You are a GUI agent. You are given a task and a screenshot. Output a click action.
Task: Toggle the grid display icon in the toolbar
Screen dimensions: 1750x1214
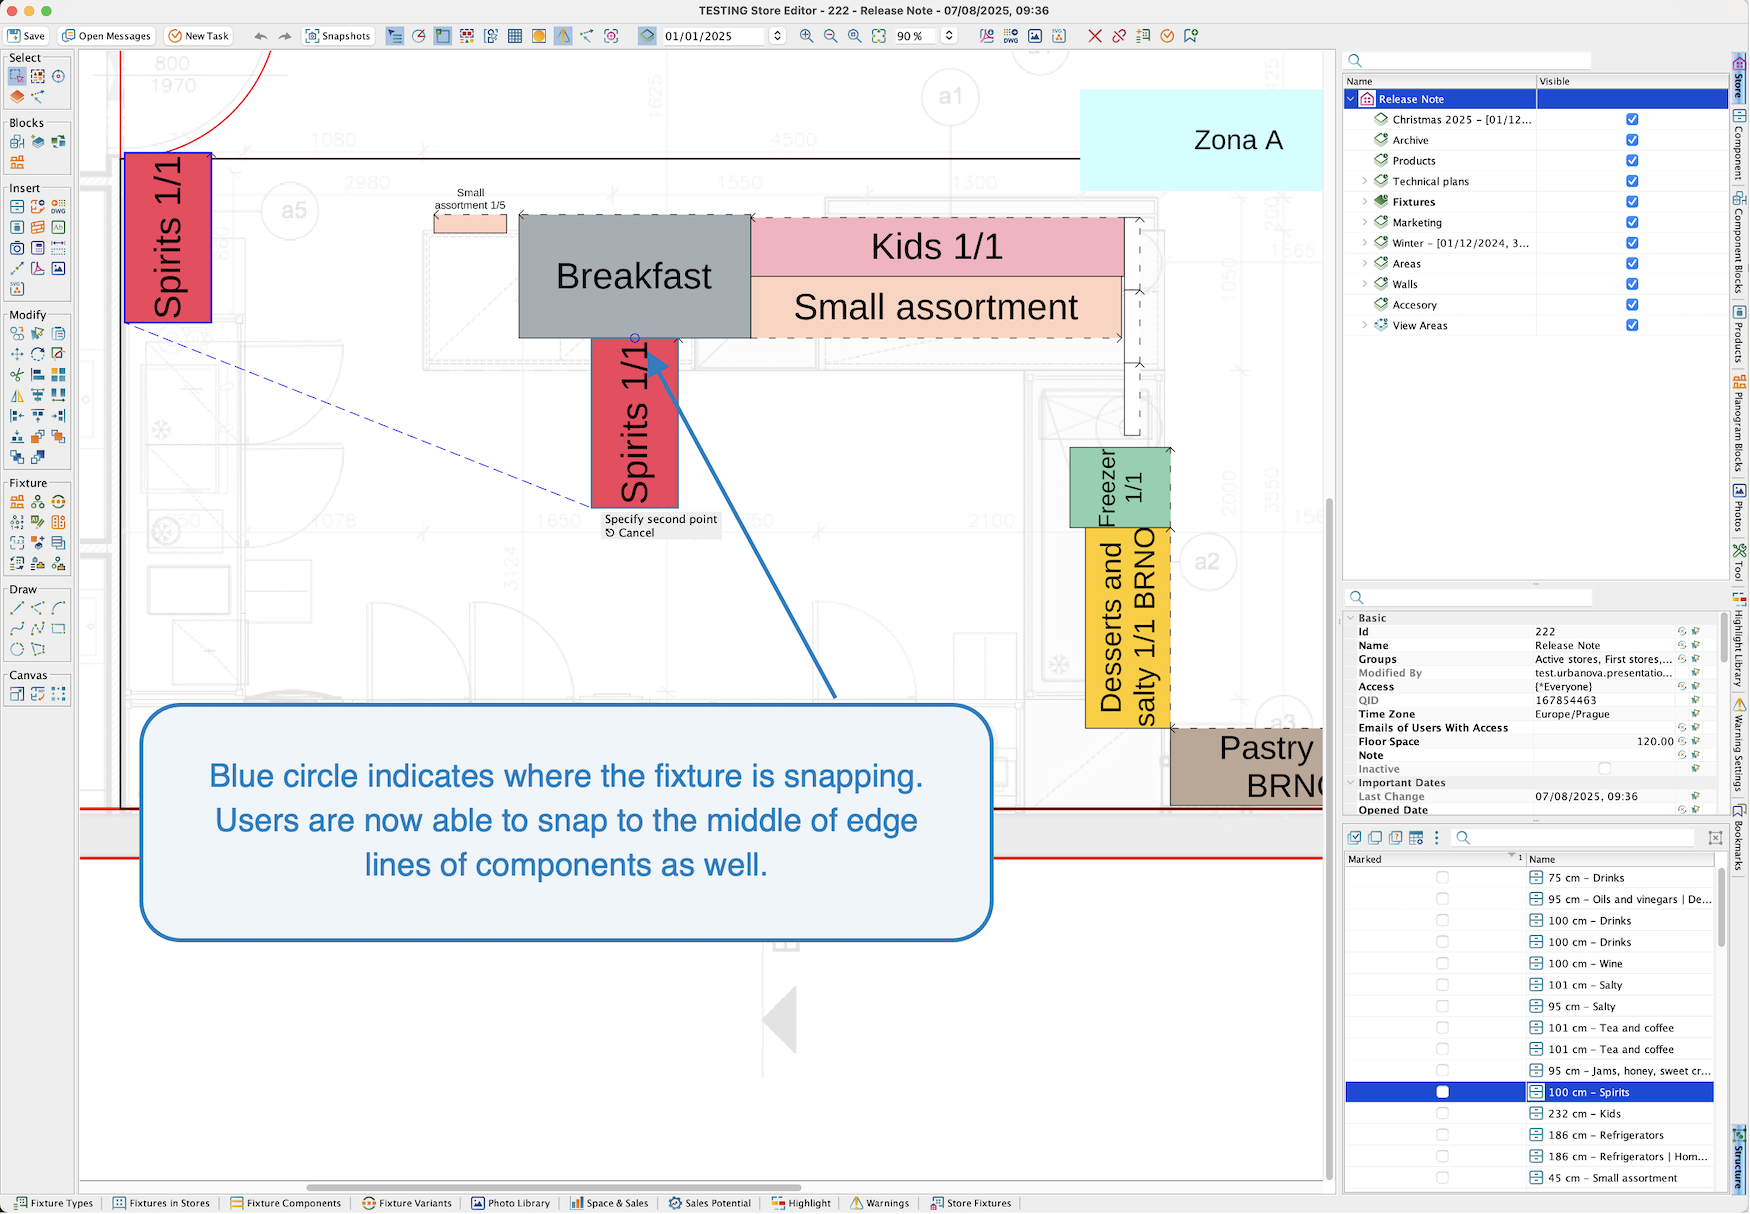515,36
